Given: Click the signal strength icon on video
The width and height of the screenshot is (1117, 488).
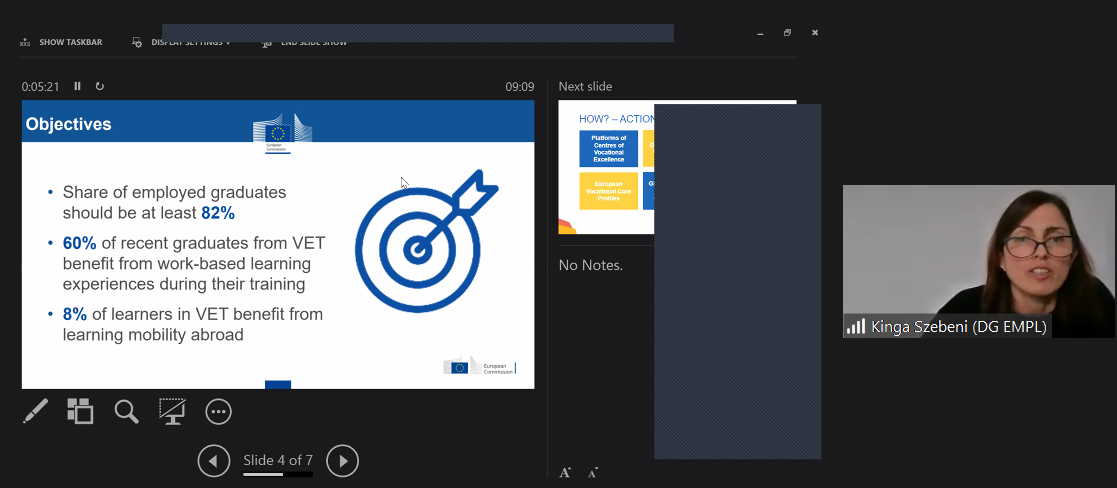Looking at the screenshot, I should [x=855, y=326].
